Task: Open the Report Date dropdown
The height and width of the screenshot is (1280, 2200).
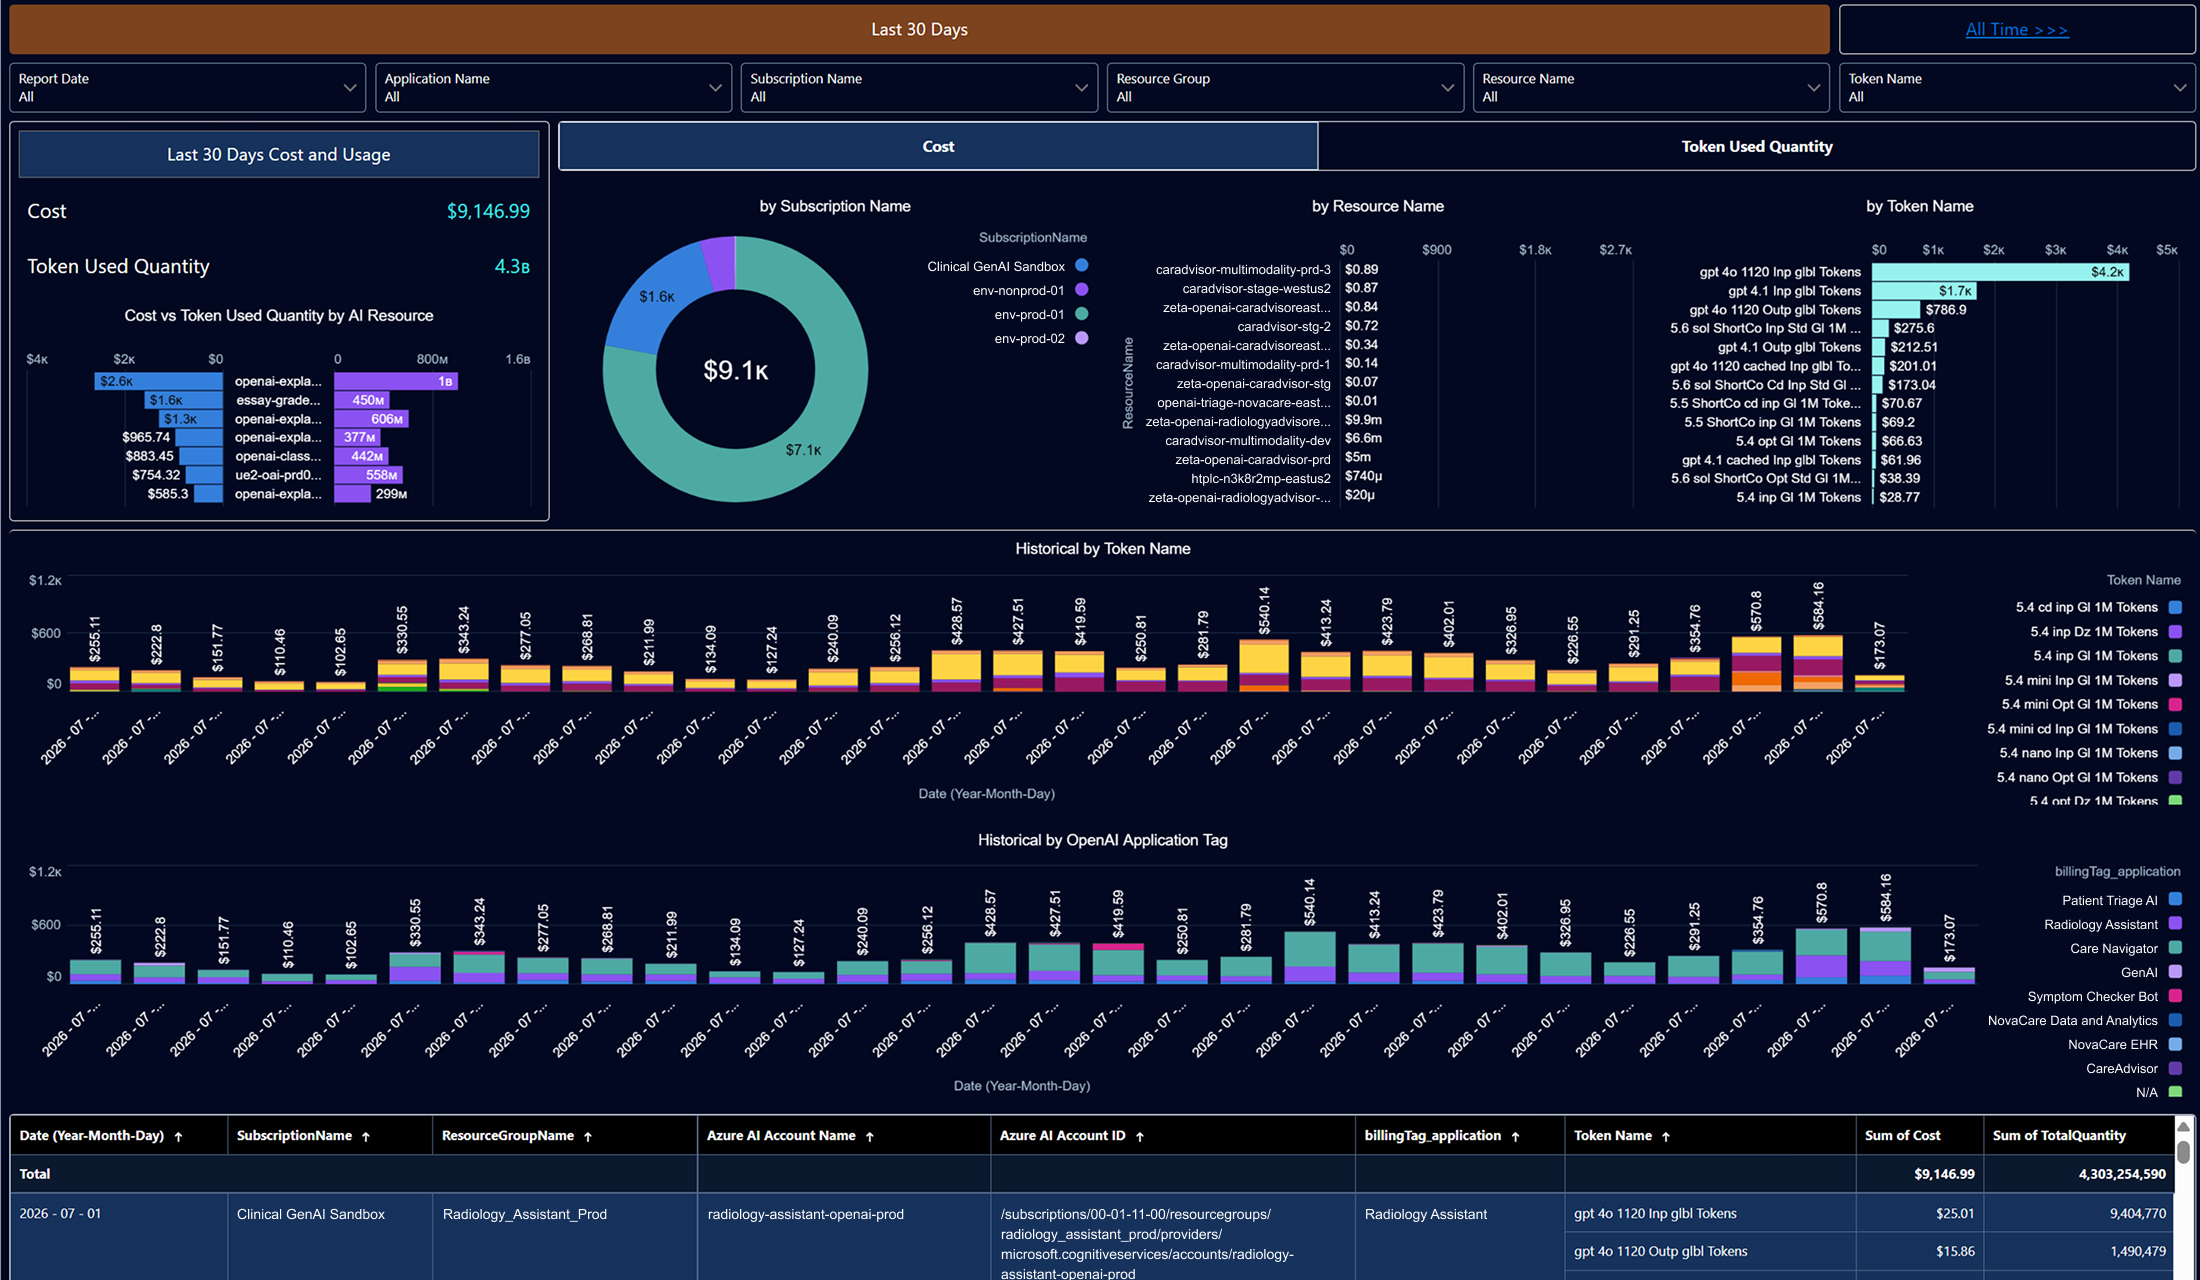Action: [187, 88]
